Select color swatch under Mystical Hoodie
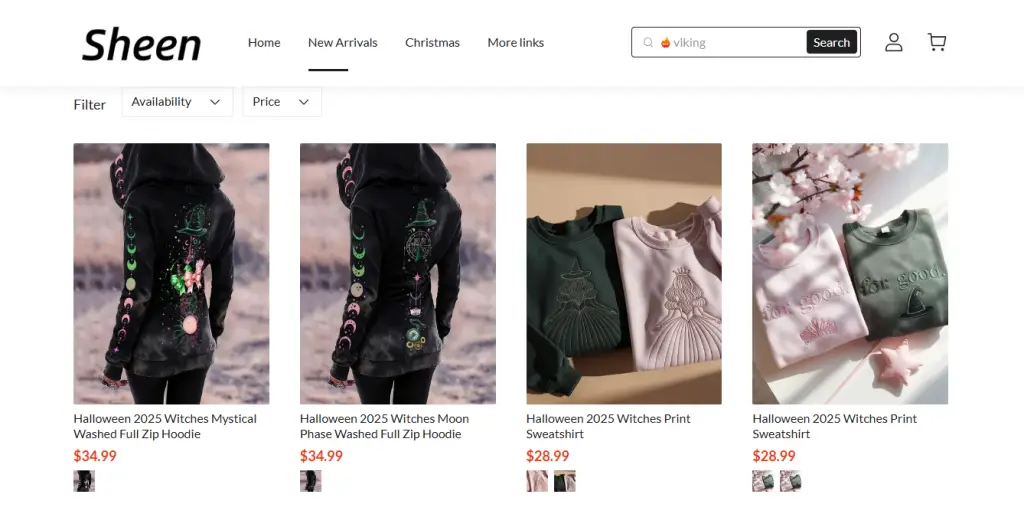1024x514 pixels. pyautogui.click(x=84, y=481)
